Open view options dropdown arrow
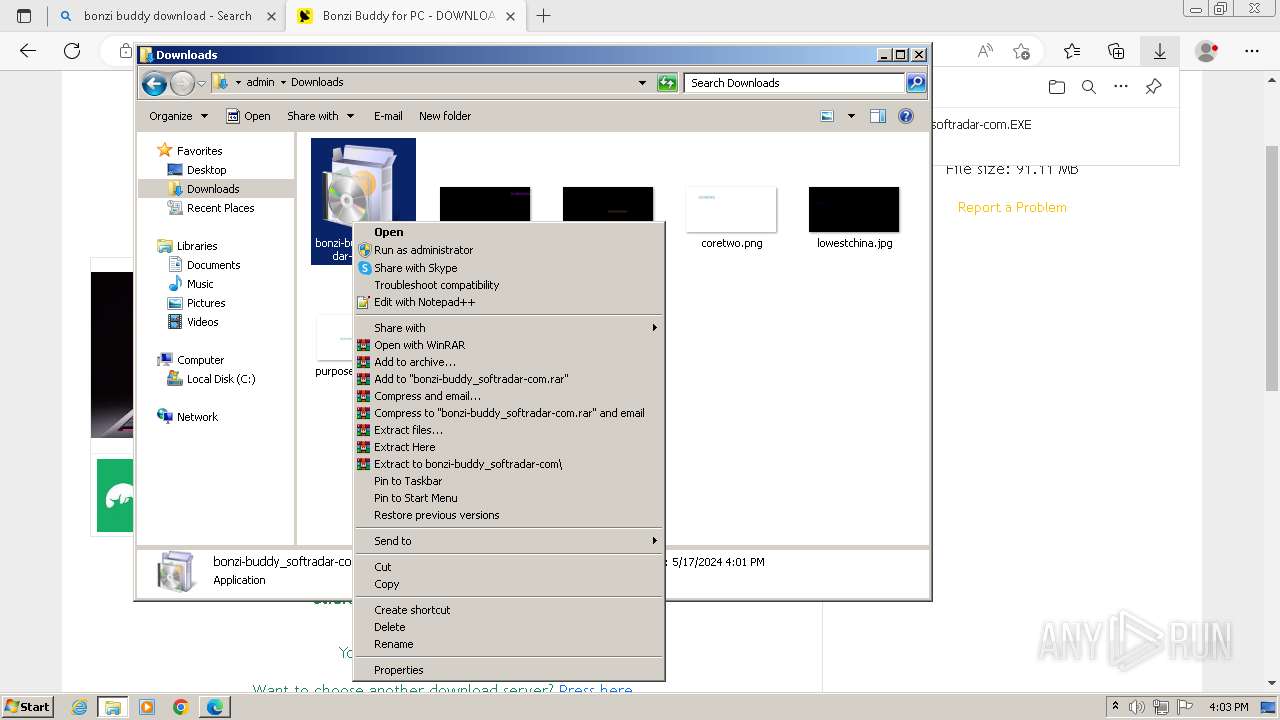 [x=851, y=116]
